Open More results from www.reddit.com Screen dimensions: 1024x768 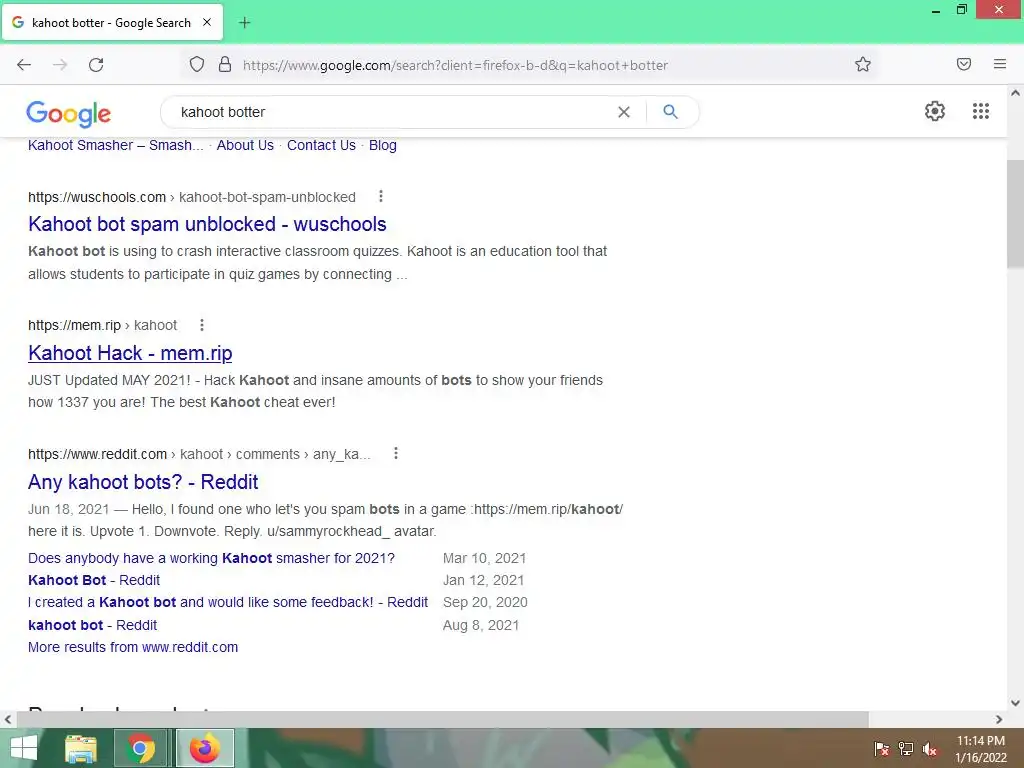click(x=133, y=647)
